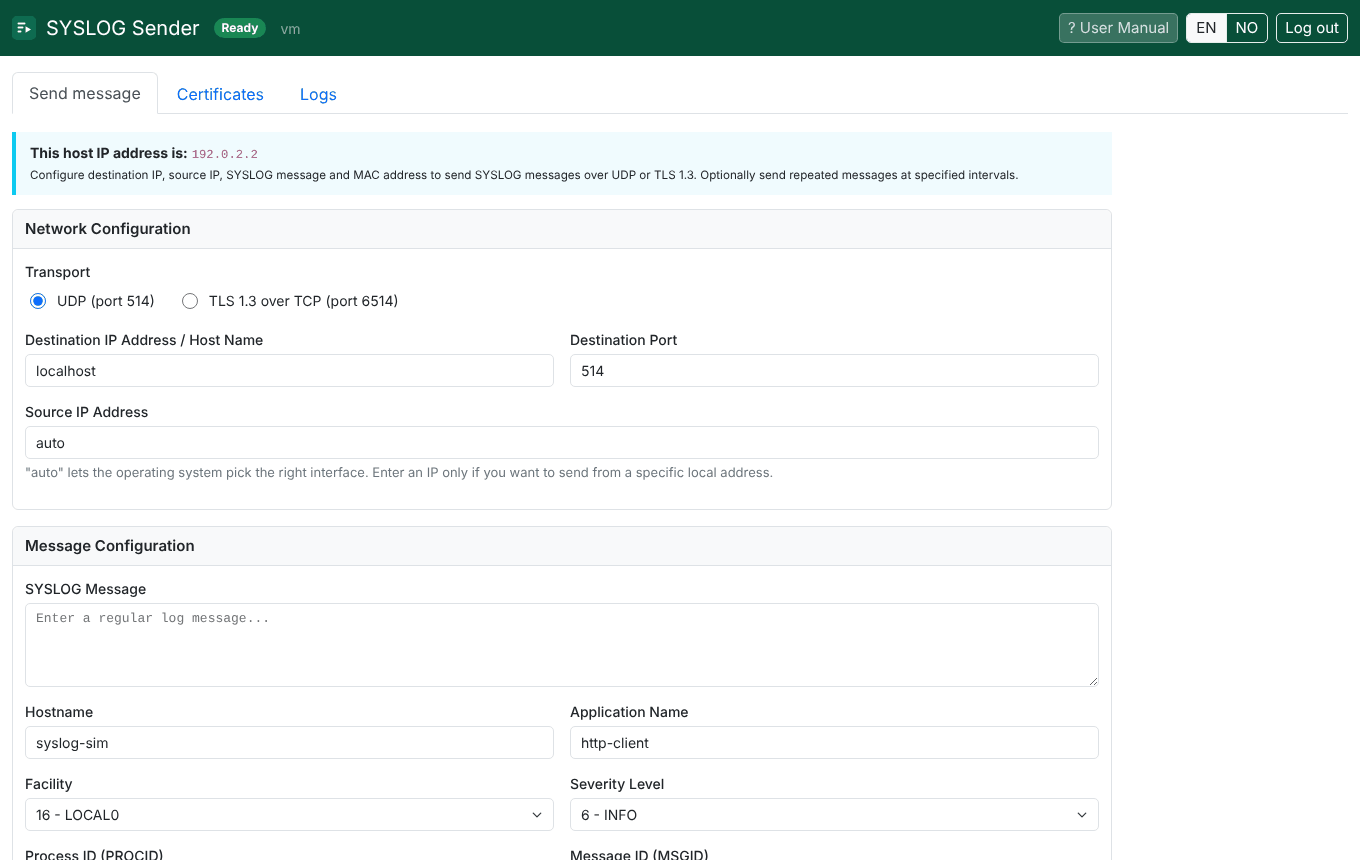Switch language to EN
This screenshot has height=860, width=1360.
pos(1206,28)
